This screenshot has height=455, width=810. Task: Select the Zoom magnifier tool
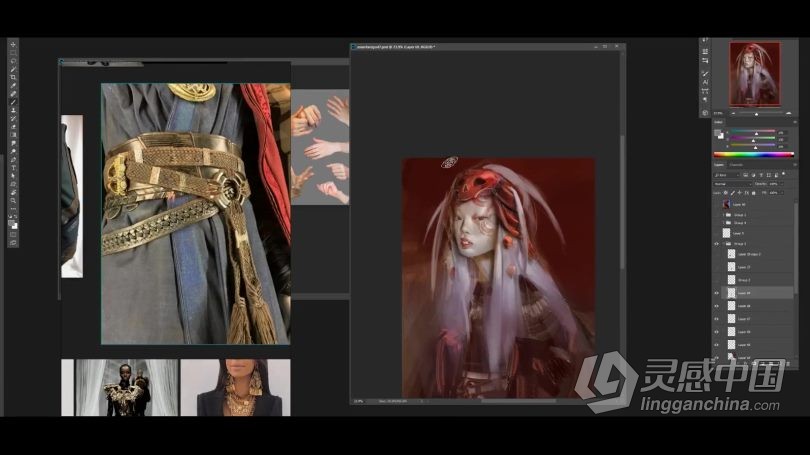coord(13,201)
